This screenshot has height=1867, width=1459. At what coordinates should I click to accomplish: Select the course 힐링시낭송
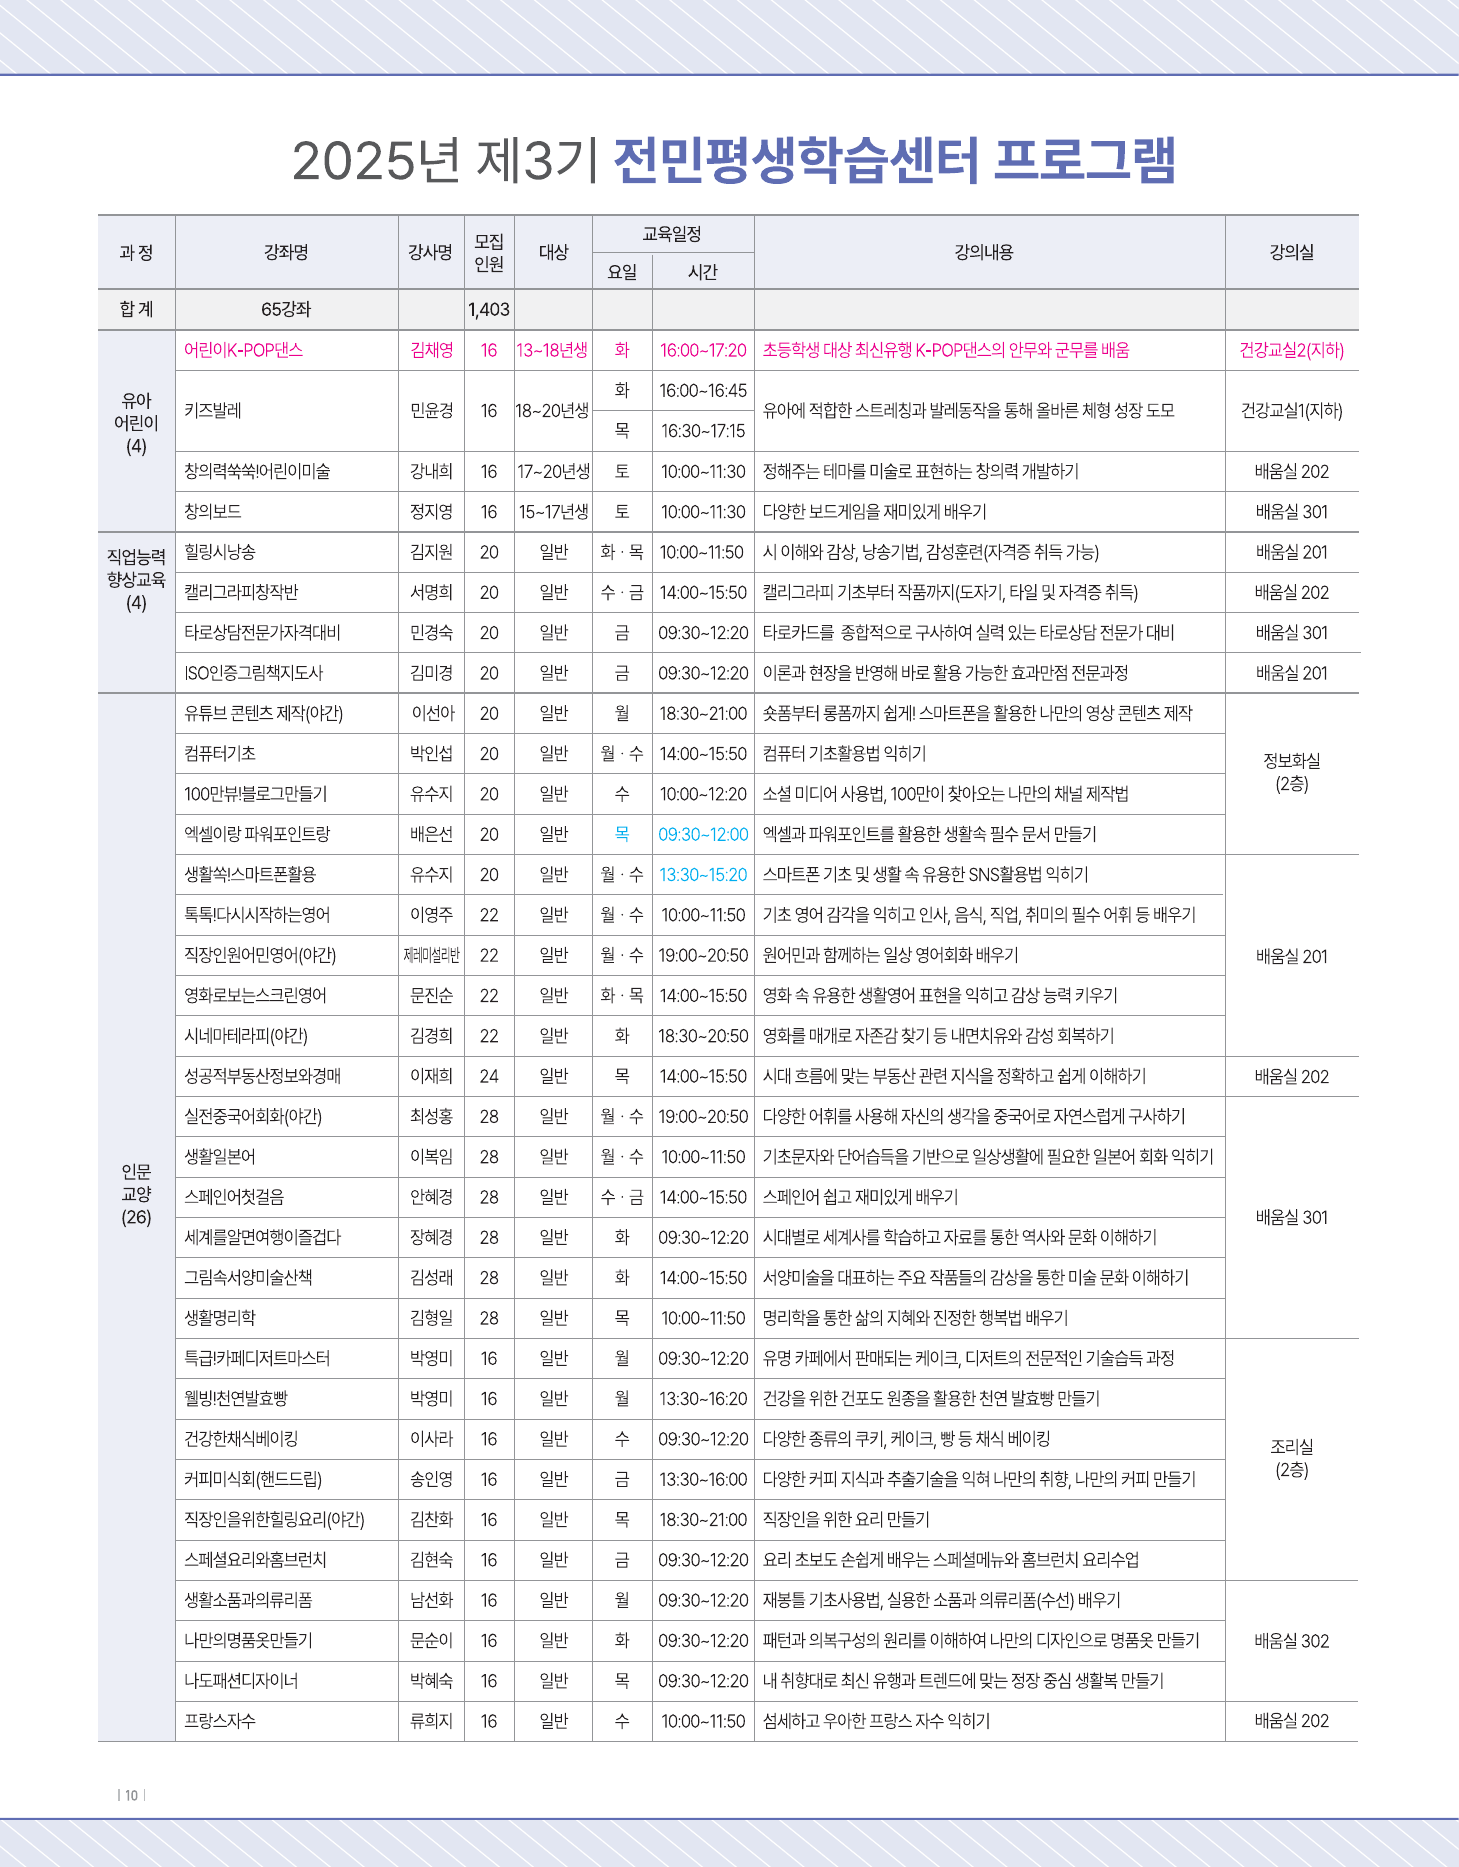(219, 552)
